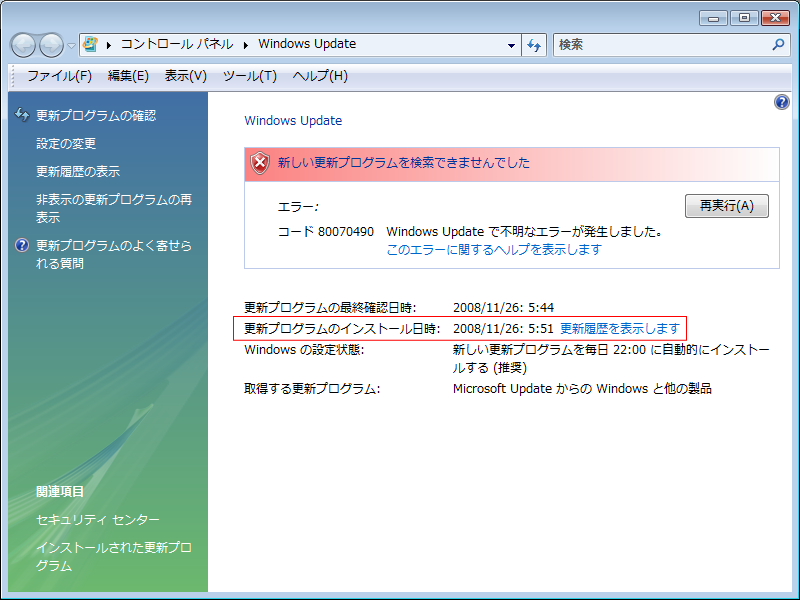The height and width of the screenshot is (600, 800).
Task: Click the forward navigation arrow button
Action: coord(52,45)
